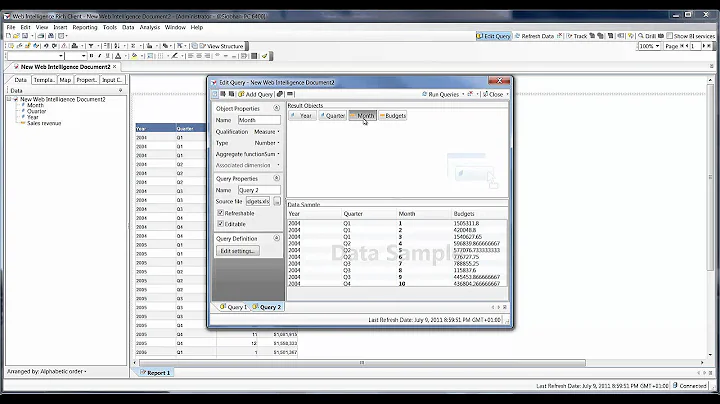Viewport: 720px width, 404px height.
Task: Click the object Name field containing Month
Action: (x=259, y=120)
